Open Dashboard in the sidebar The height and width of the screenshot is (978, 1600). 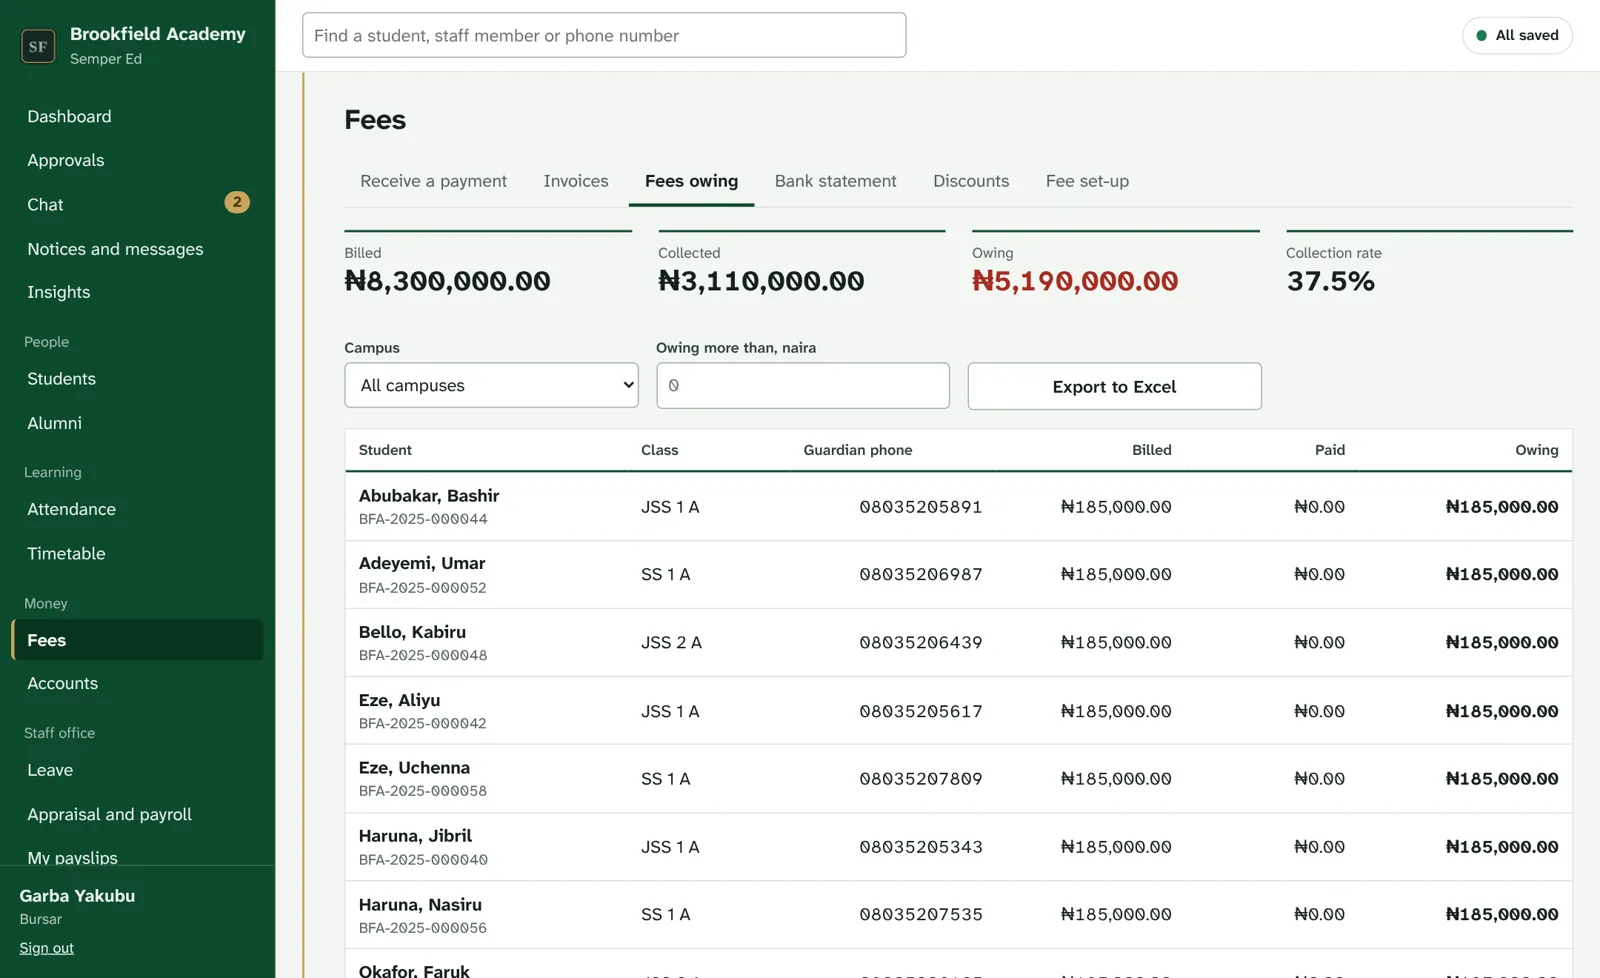(x=137, y=116)
